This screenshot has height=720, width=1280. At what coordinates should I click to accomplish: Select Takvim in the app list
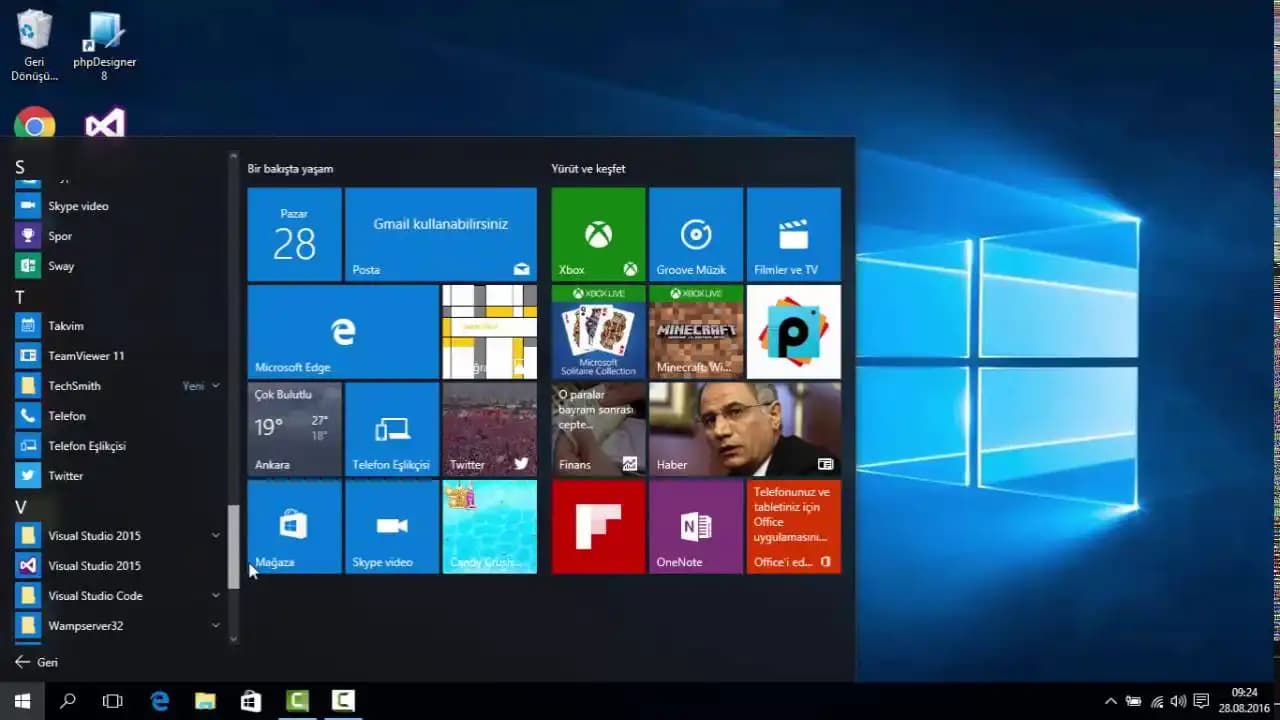click(x=66, y=326)
